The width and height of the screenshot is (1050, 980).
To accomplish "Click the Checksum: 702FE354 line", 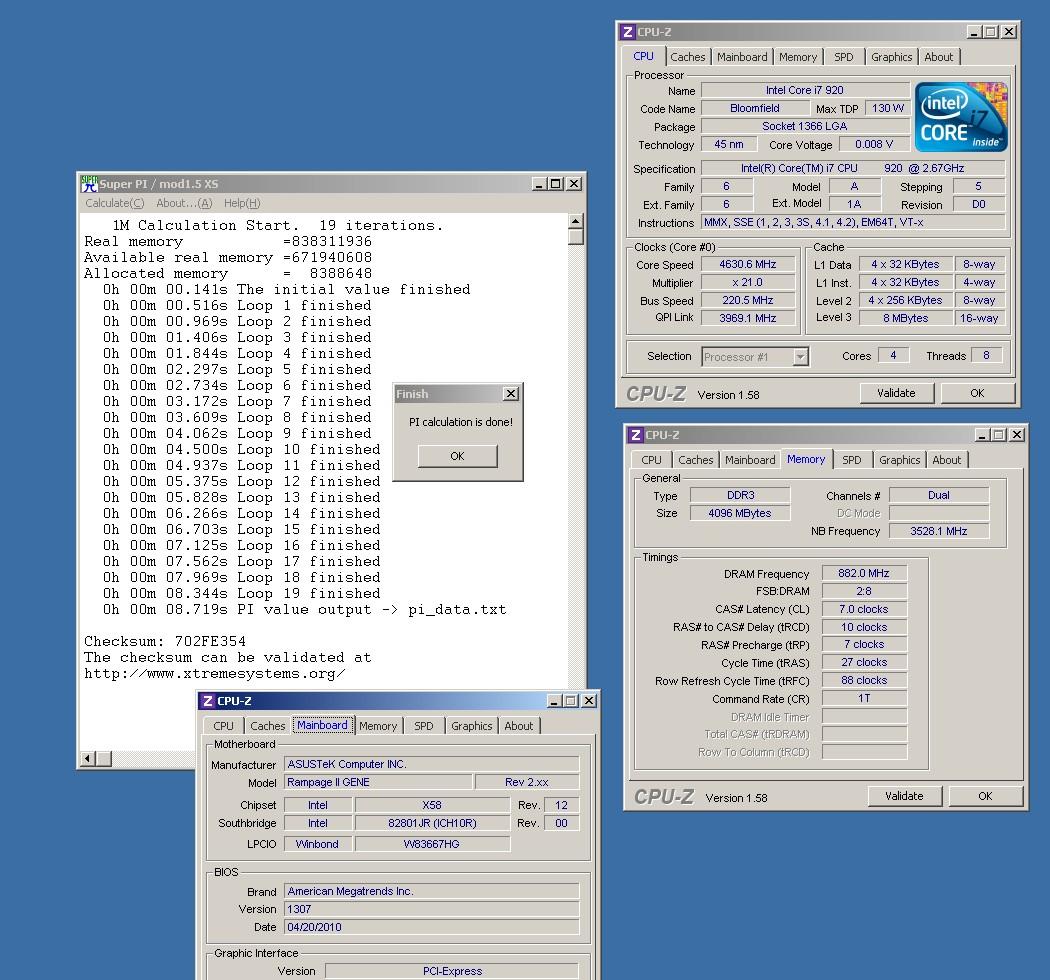I will pos(165,642).
